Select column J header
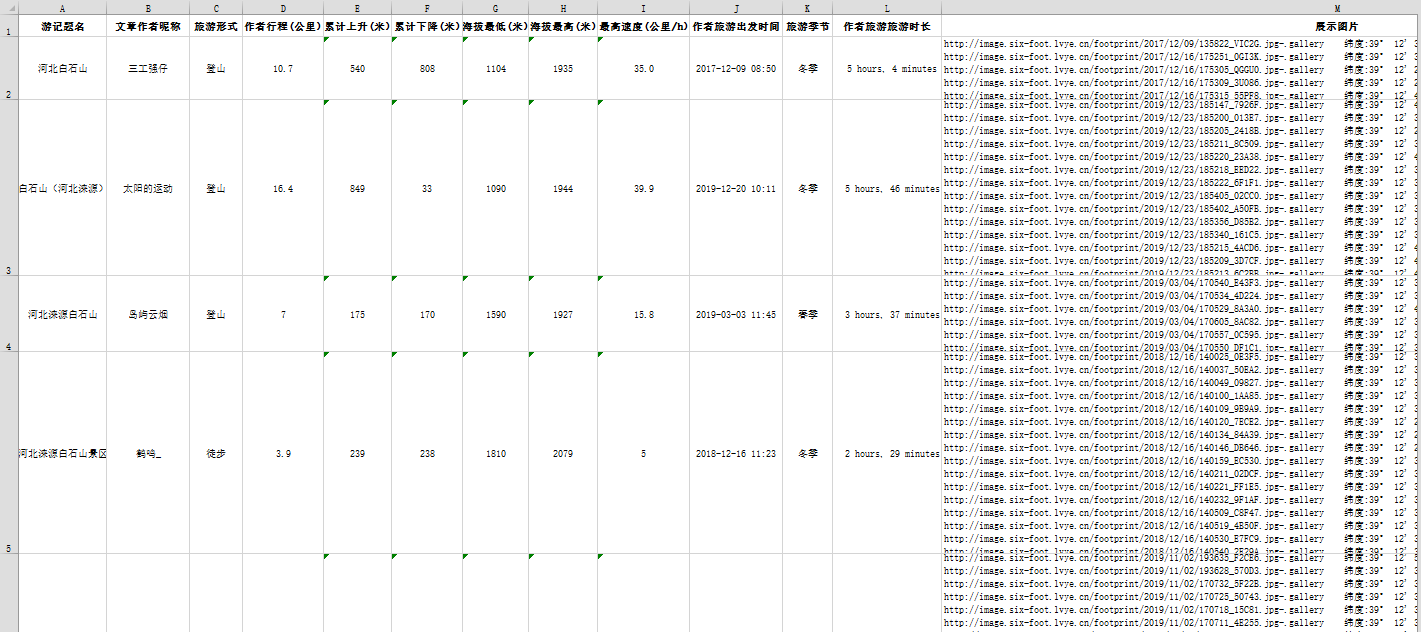The width and height of the screenshot is (1421, 632). pos(736,7)
